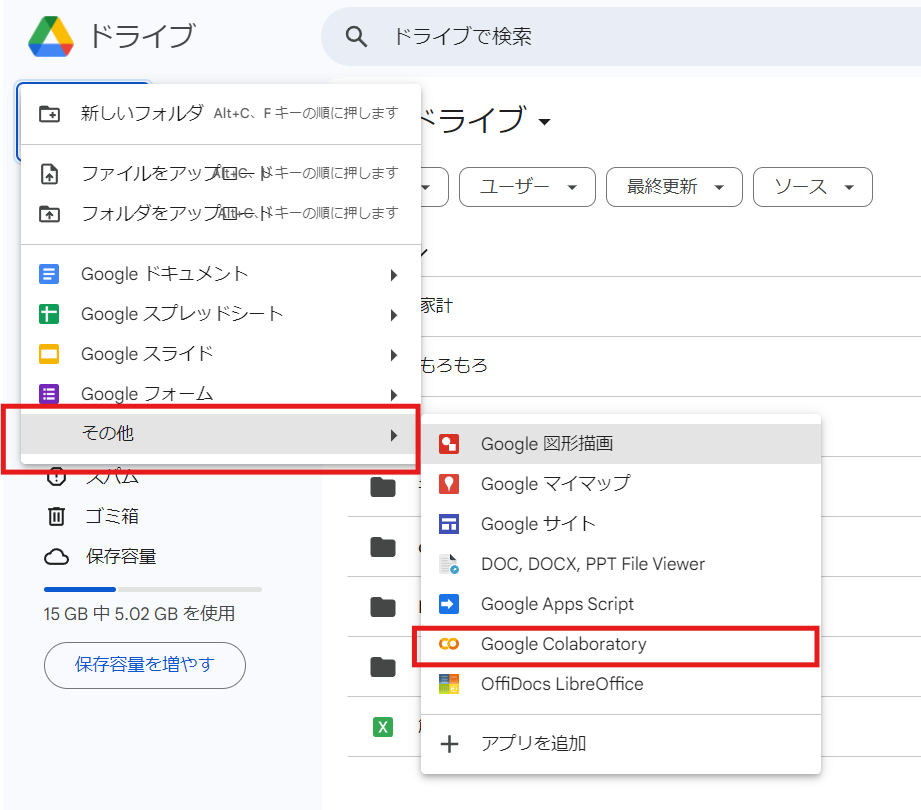Expand the Google スプレッドシート submenu arrow

394,315
